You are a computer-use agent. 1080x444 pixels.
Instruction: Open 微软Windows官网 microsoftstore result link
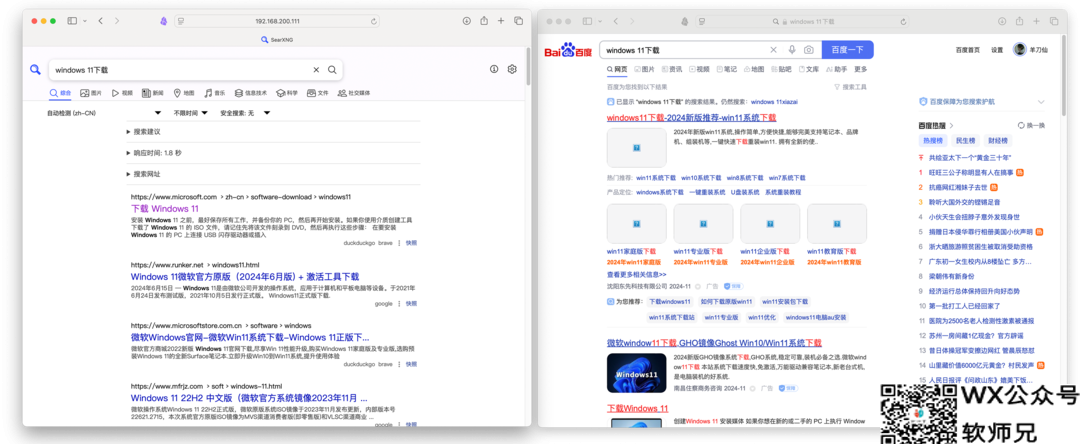[250, 337]
